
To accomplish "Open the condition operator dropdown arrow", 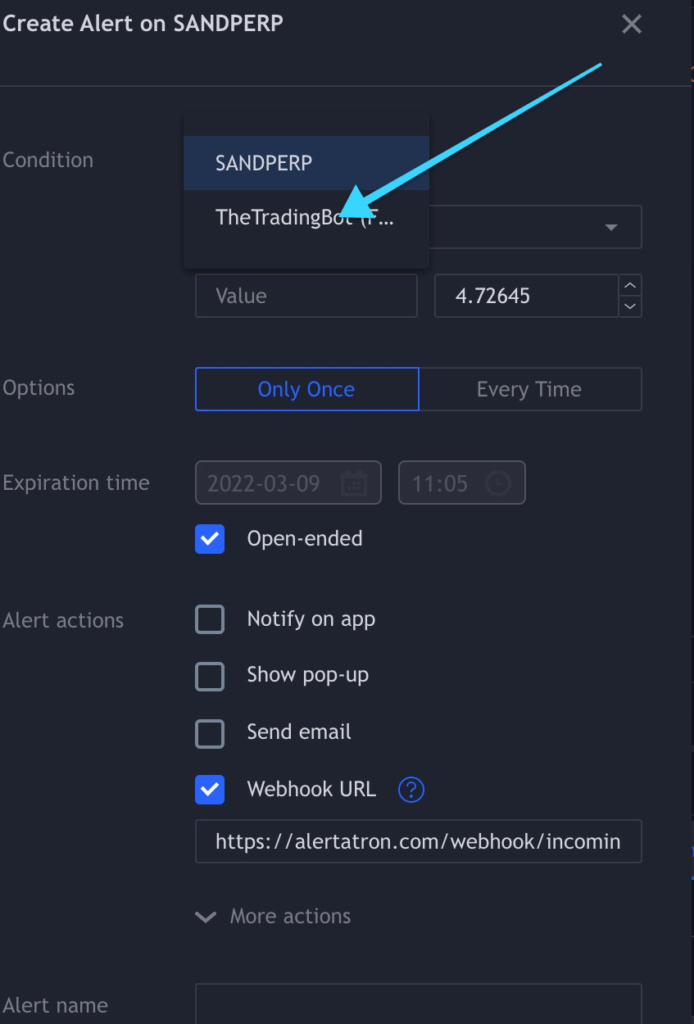I will click(x=611, y=227).
